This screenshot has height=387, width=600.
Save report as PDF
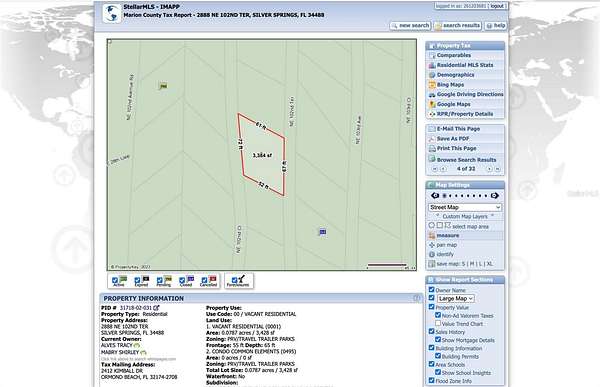point(453,139)
